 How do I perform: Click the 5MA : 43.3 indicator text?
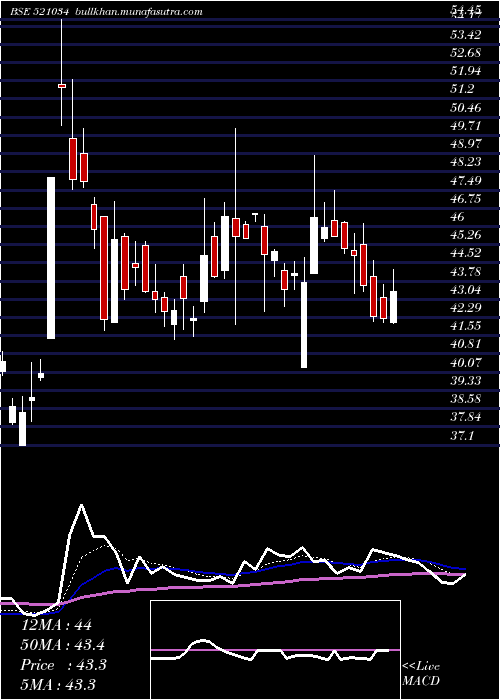pos(58,685)
